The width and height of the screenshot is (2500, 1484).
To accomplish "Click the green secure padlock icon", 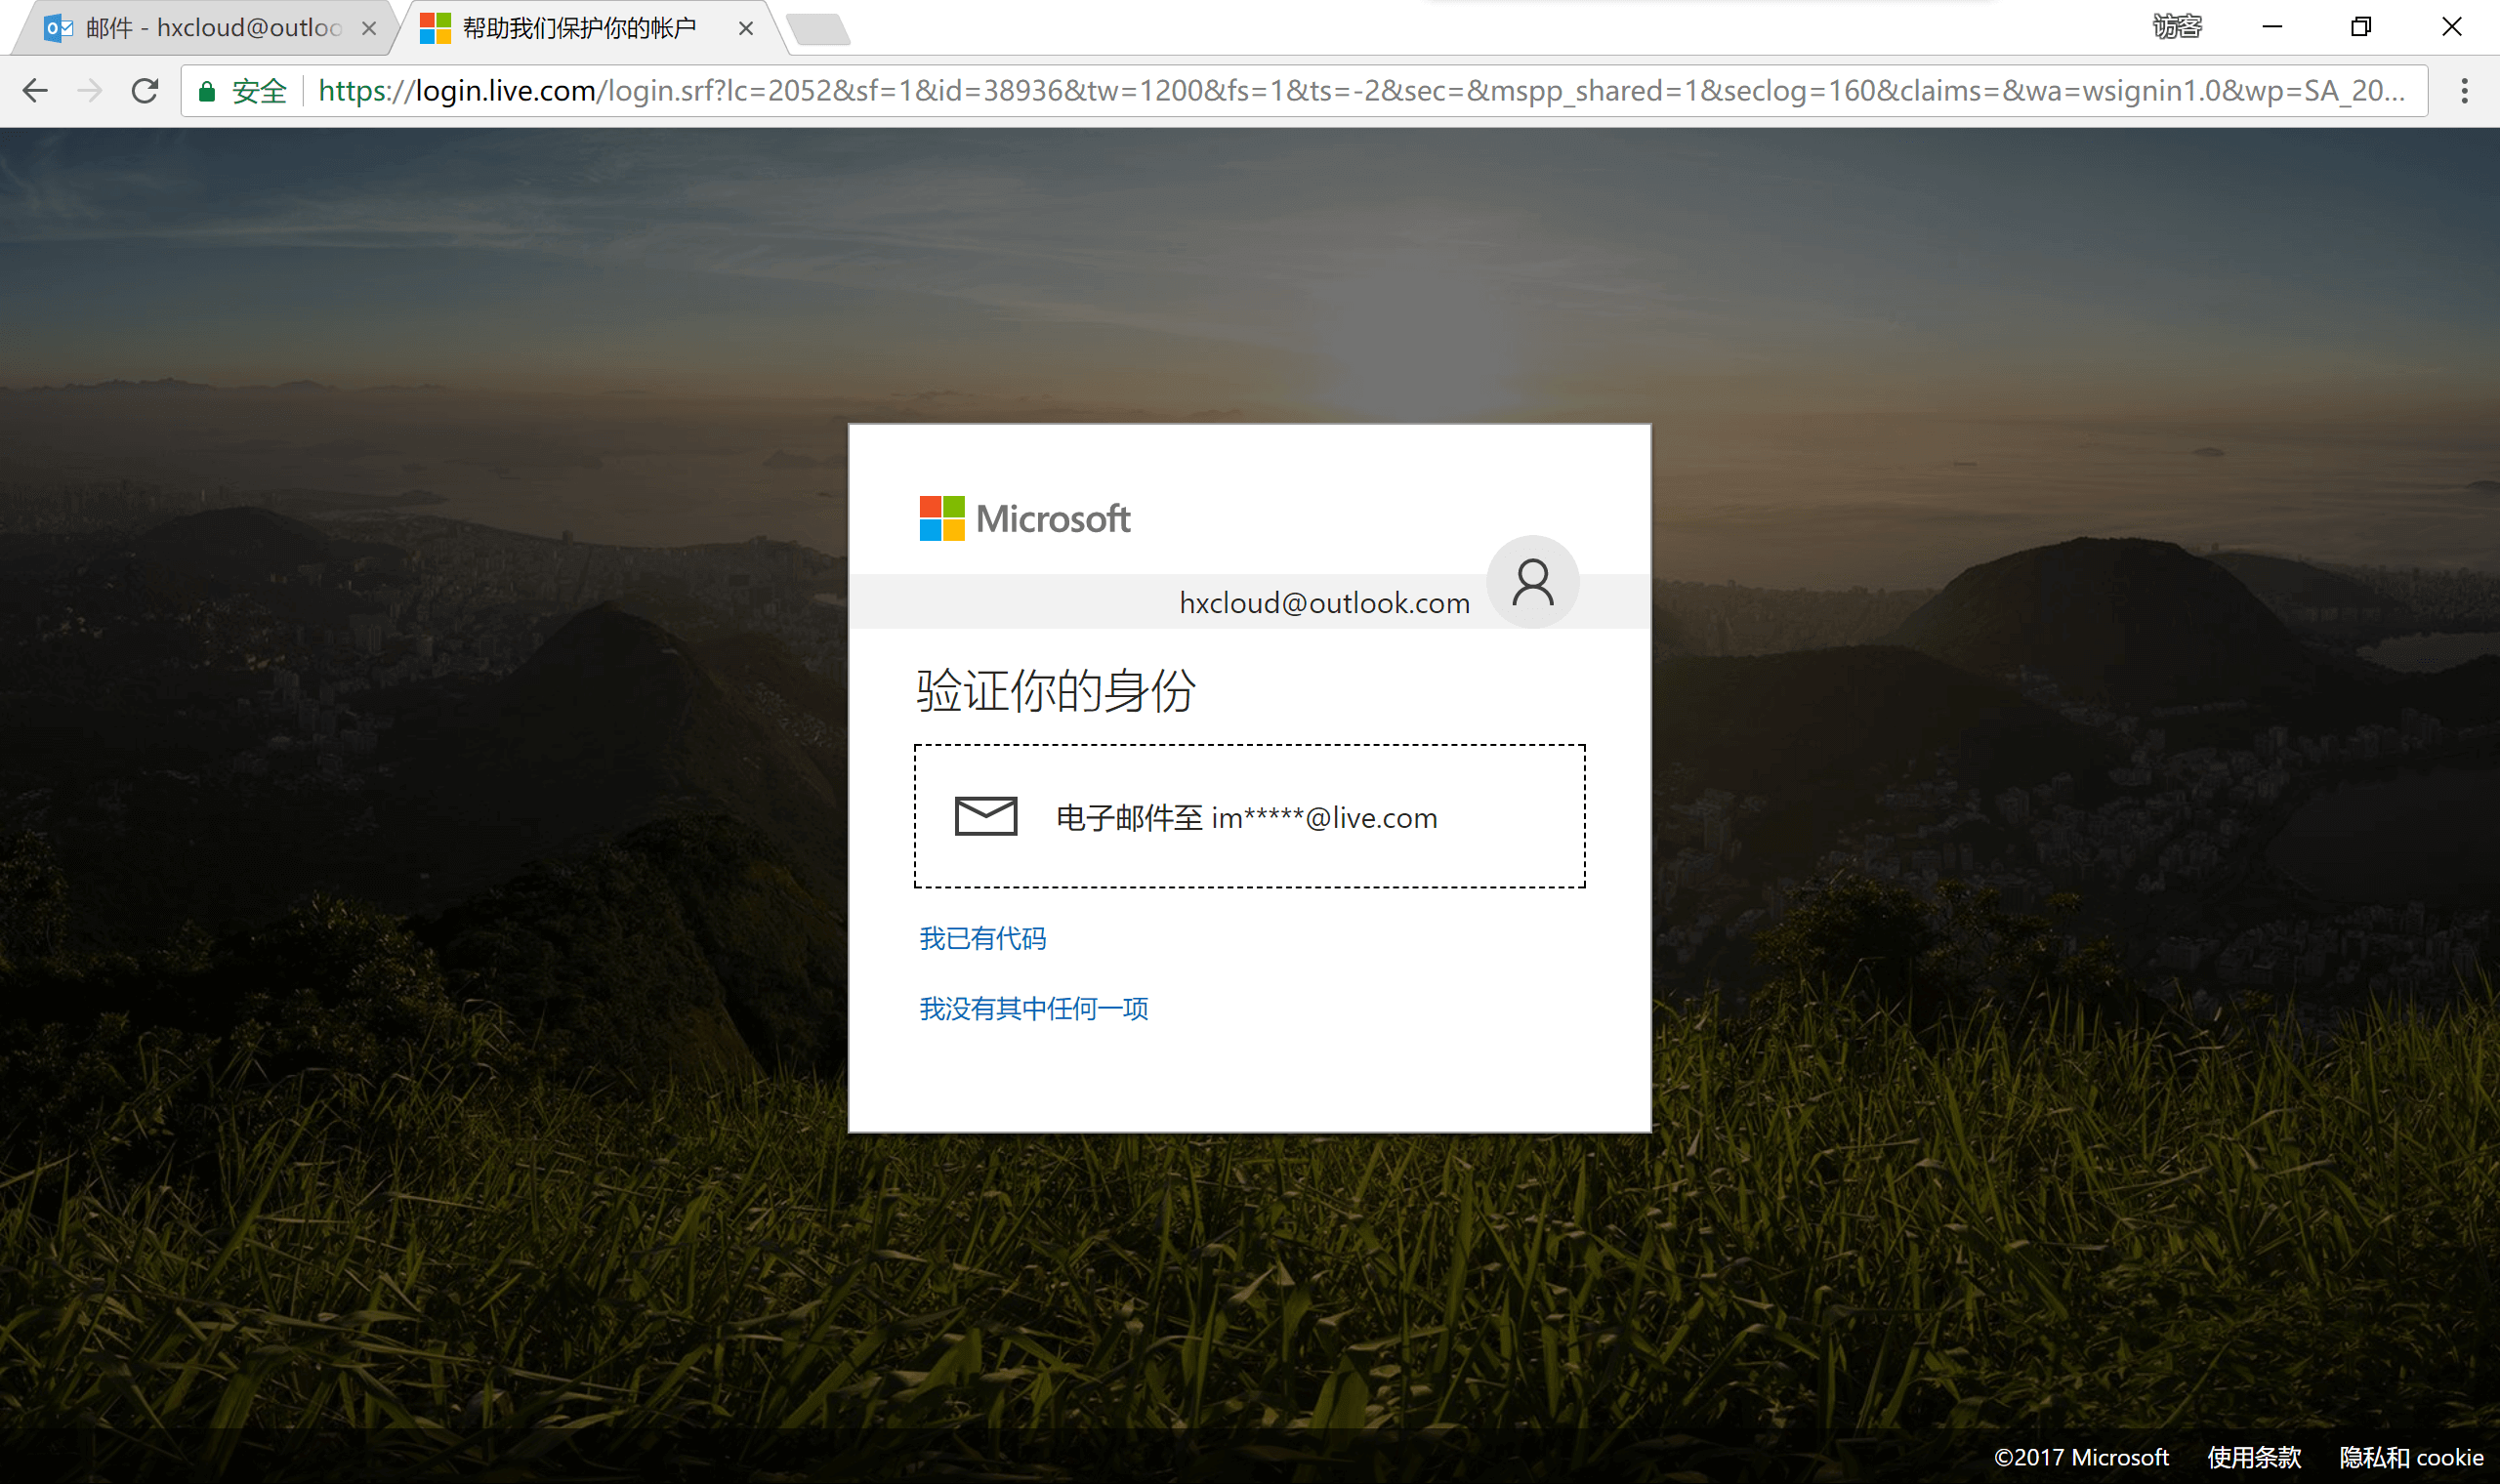I will tap(207, 92).
